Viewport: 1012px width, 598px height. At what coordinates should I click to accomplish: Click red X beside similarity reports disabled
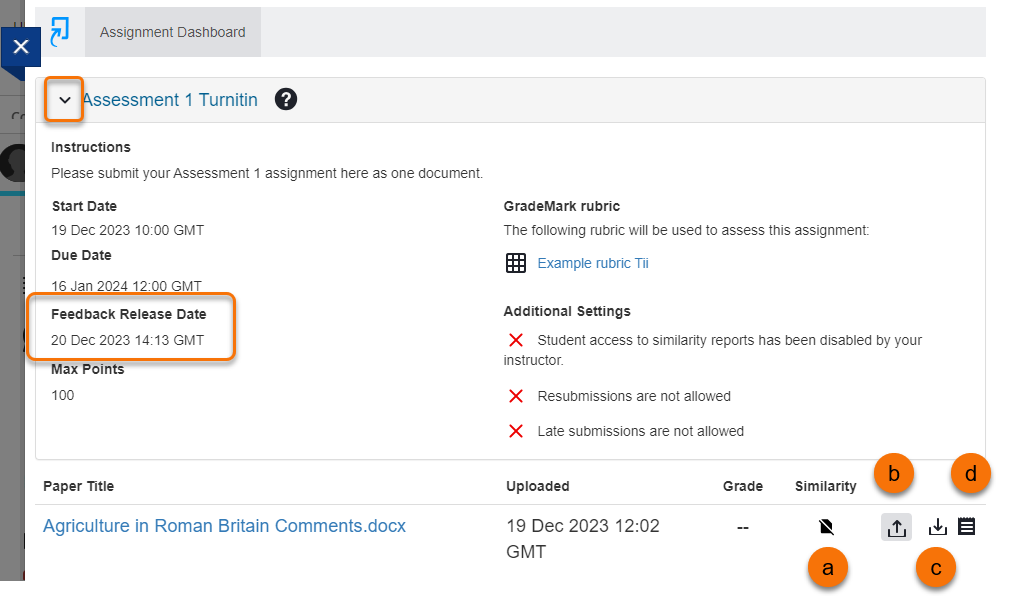pyautogui.click(x=516, y=341)
